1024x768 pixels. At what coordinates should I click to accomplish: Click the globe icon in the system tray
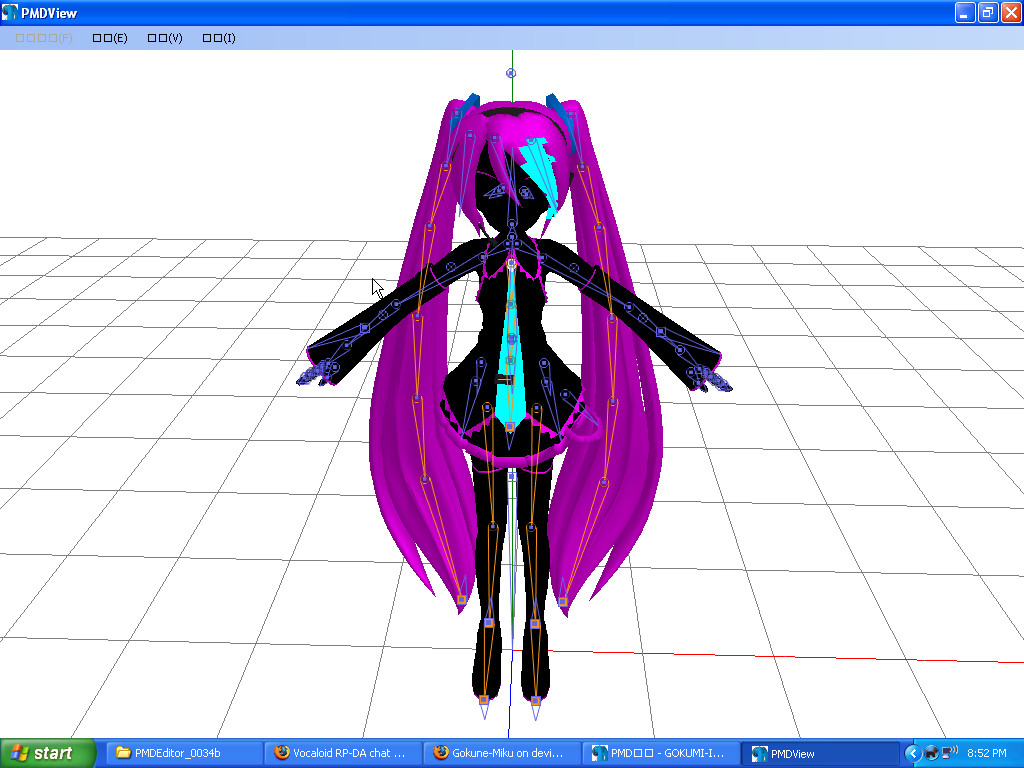click(931, 752)
